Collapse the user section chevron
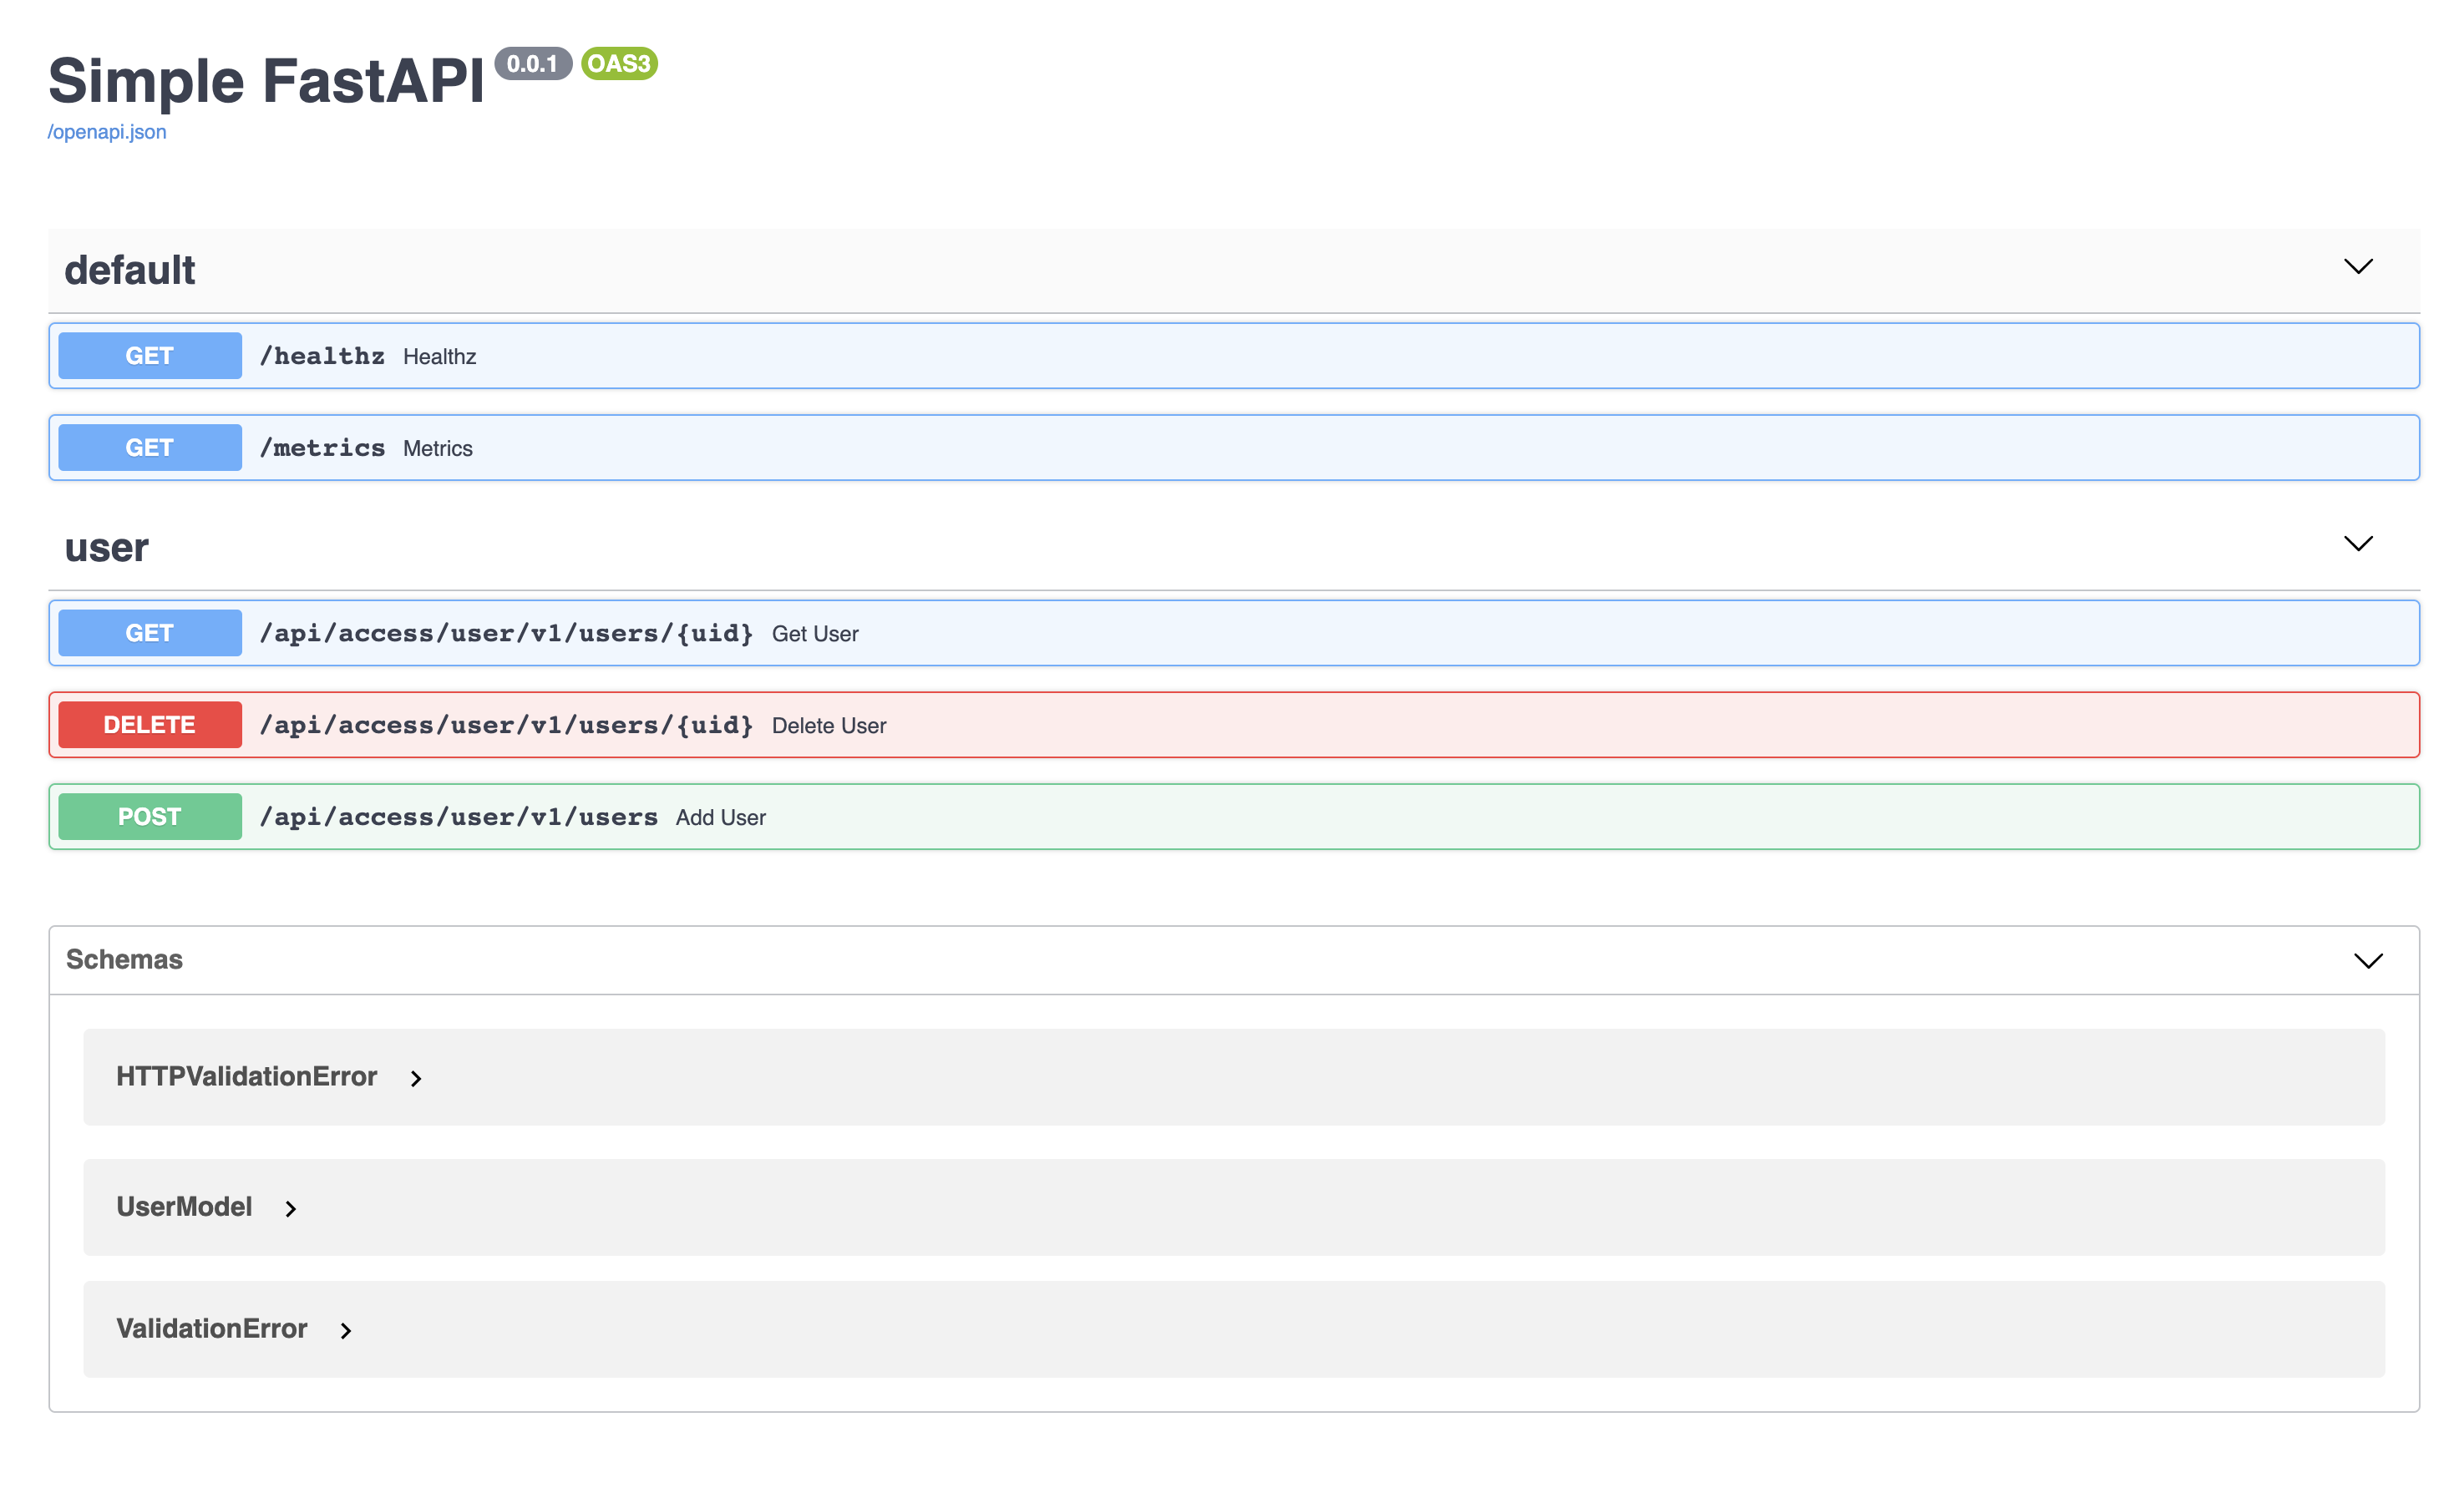 coord(2357,544)
